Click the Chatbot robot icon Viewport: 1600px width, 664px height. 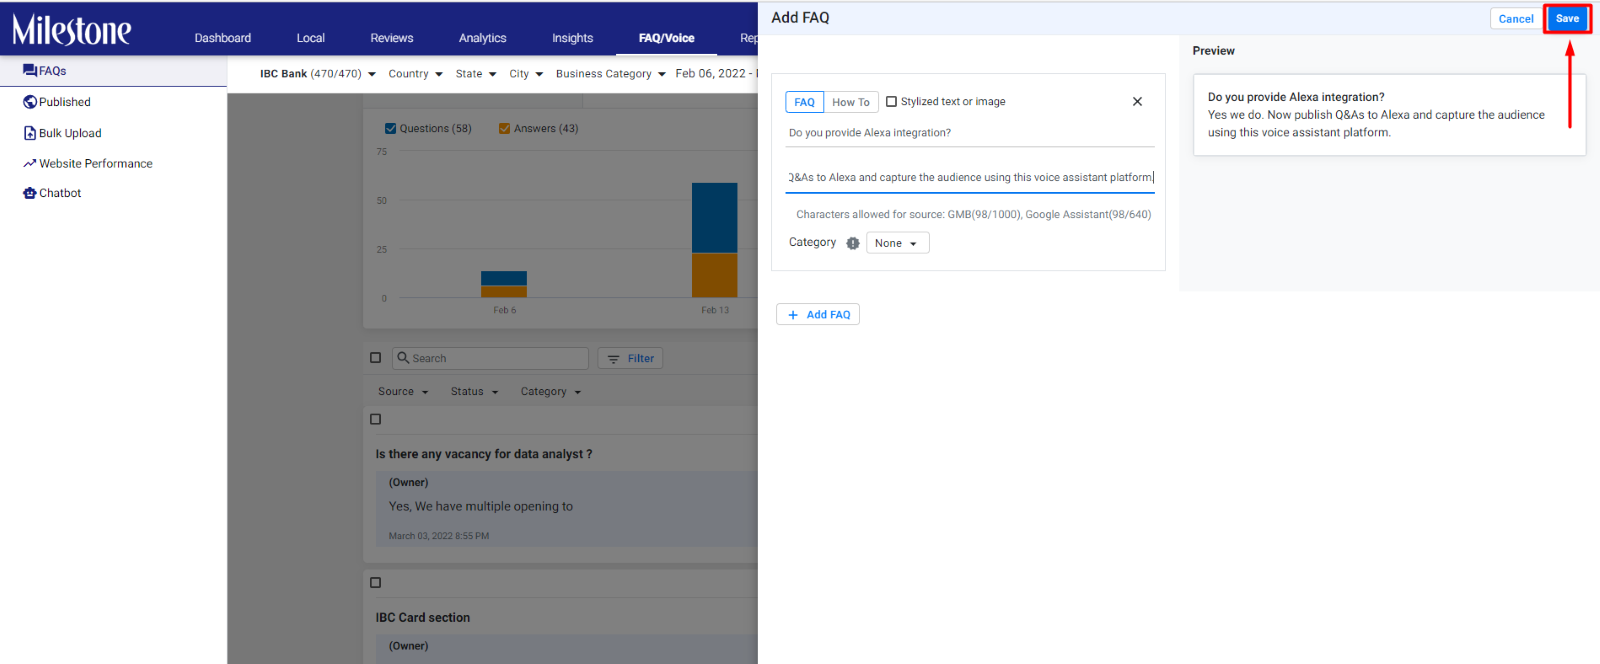click(x=30, y=193)
